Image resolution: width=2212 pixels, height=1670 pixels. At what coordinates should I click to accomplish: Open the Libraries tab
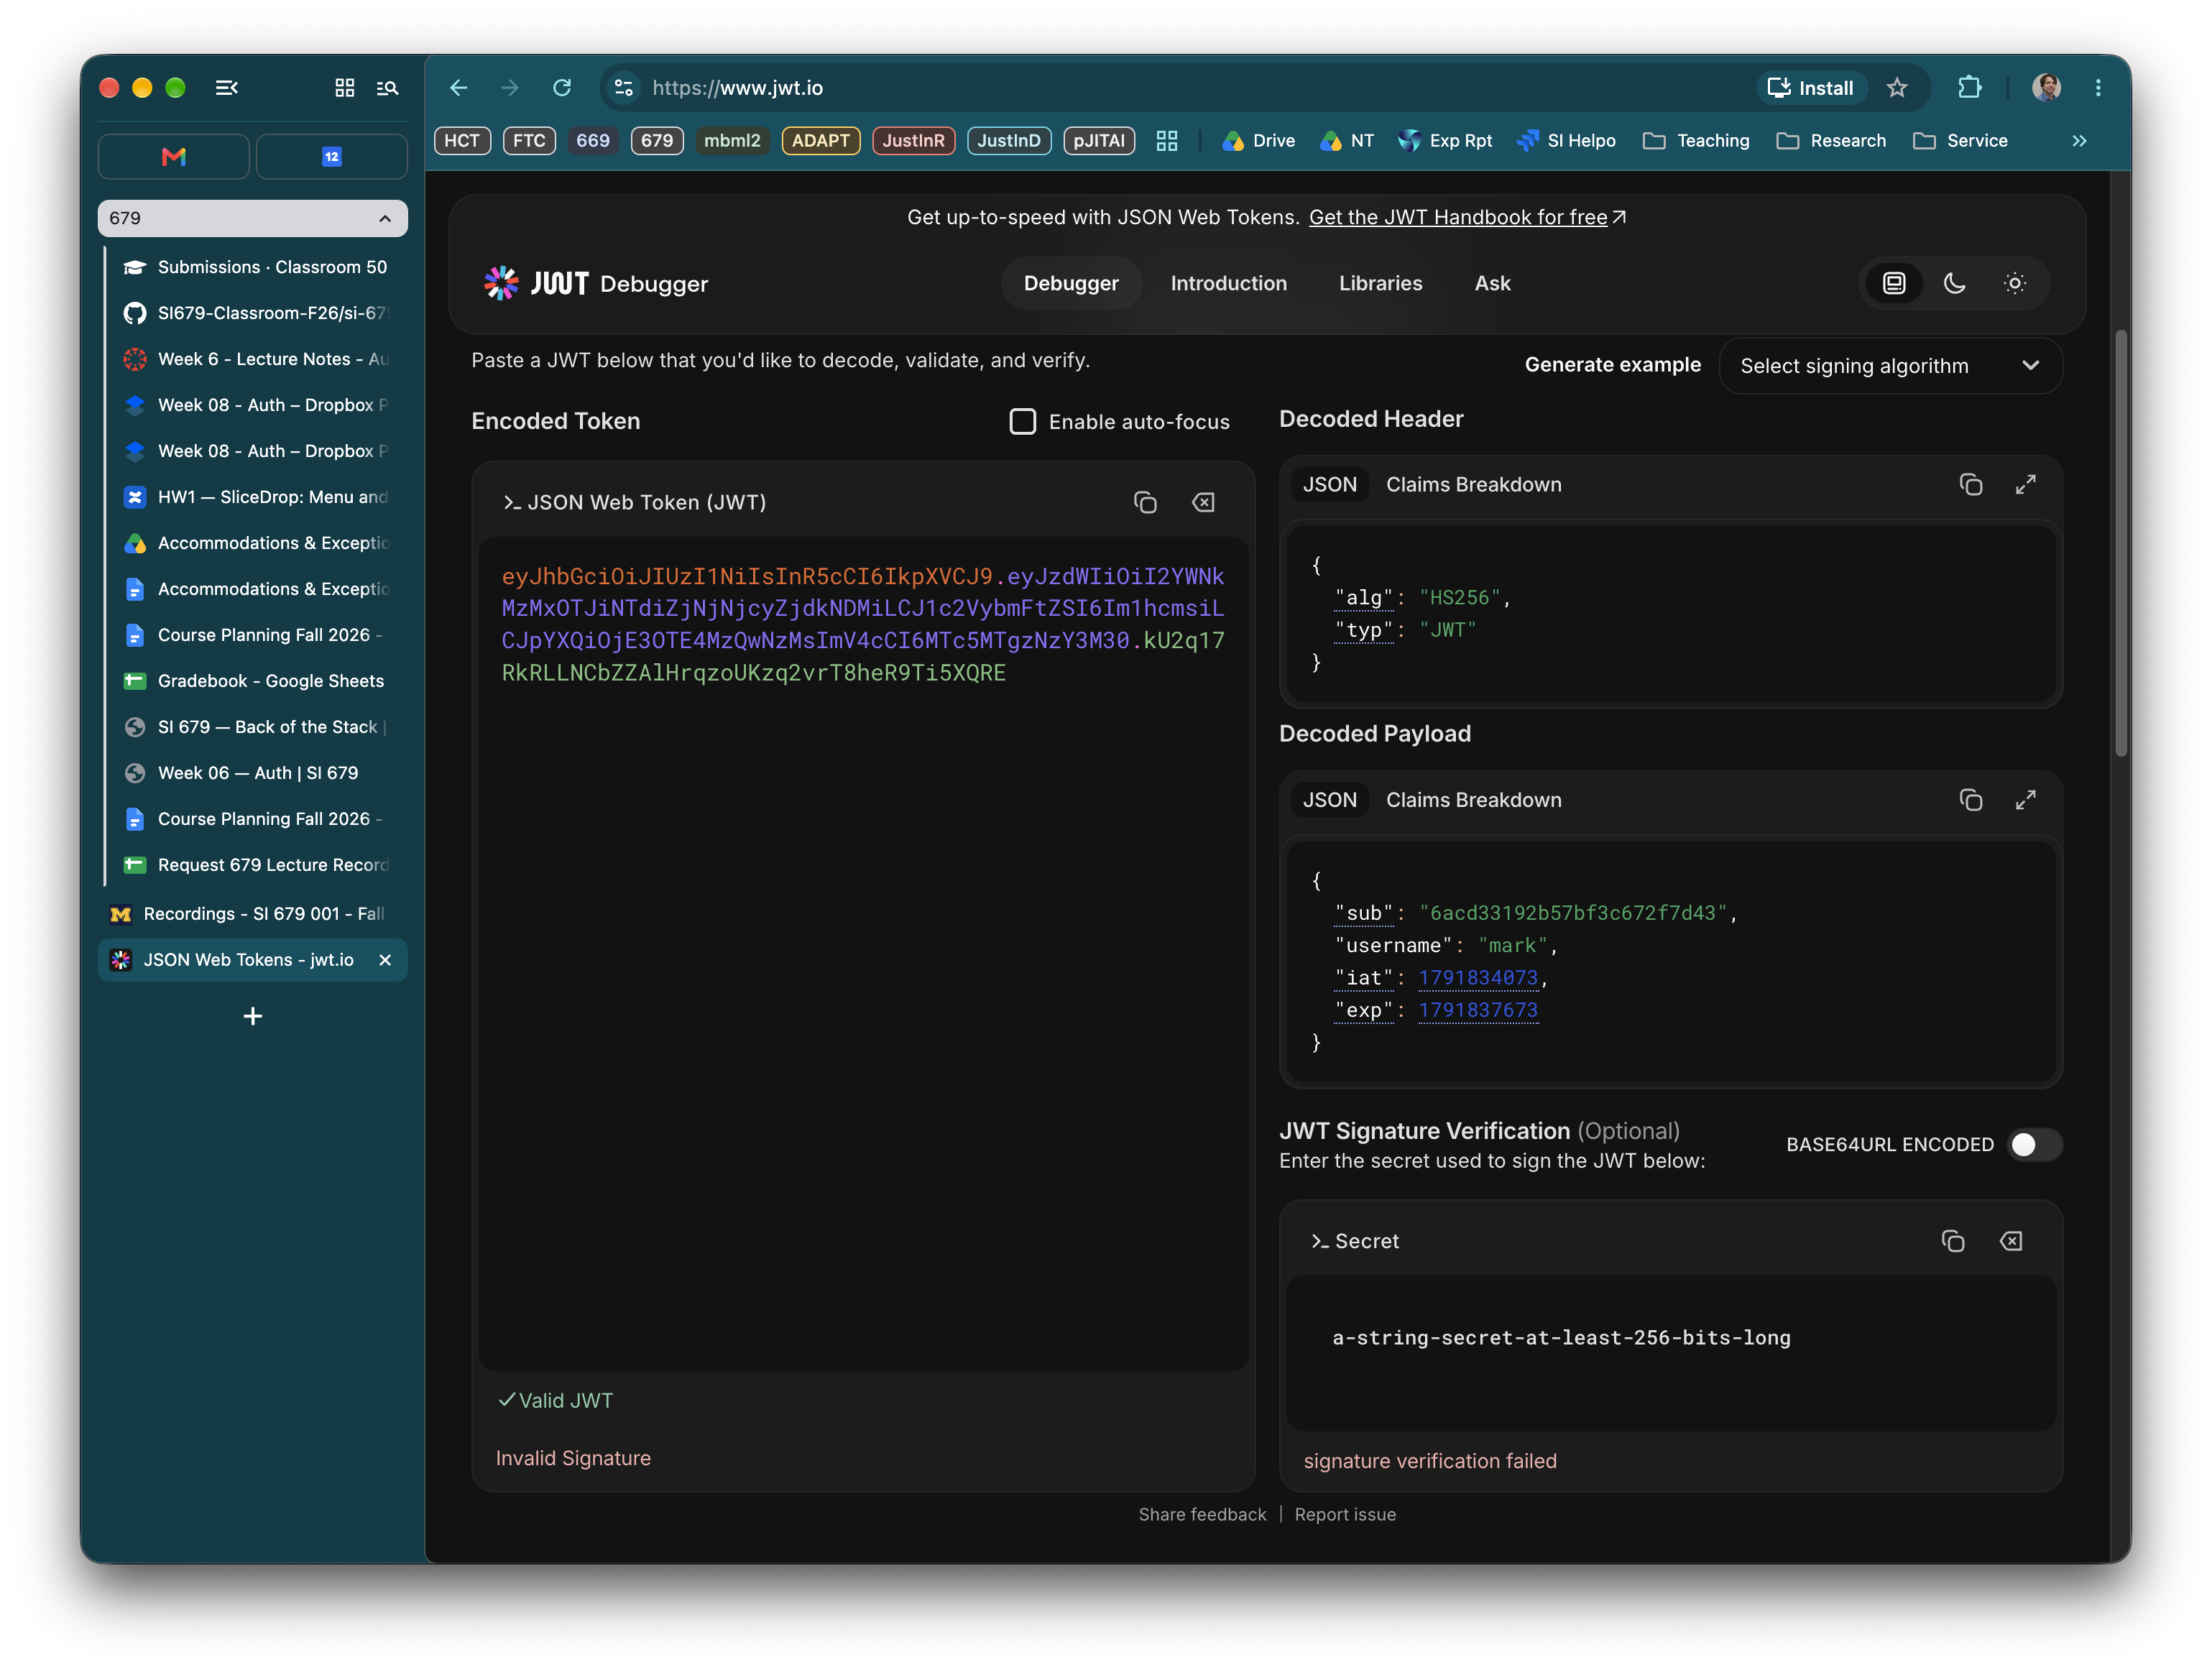[1380, 284]
